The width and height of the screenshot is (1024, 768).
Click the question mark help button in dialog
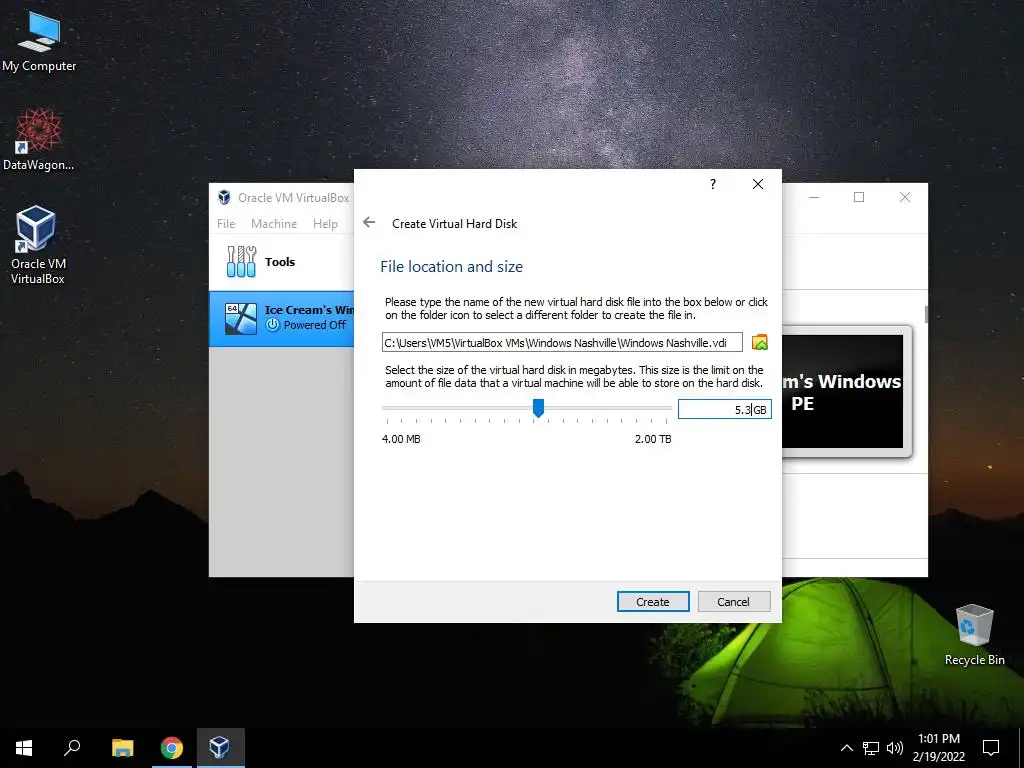click(x=713, y=184)
